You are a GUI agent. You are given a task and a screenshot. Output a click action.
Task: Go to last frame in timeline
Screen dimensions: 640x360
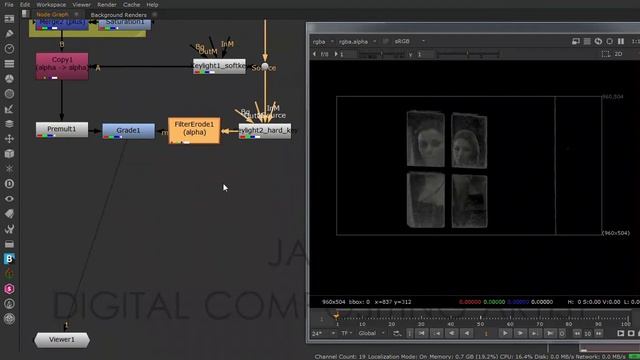(550, 333)
